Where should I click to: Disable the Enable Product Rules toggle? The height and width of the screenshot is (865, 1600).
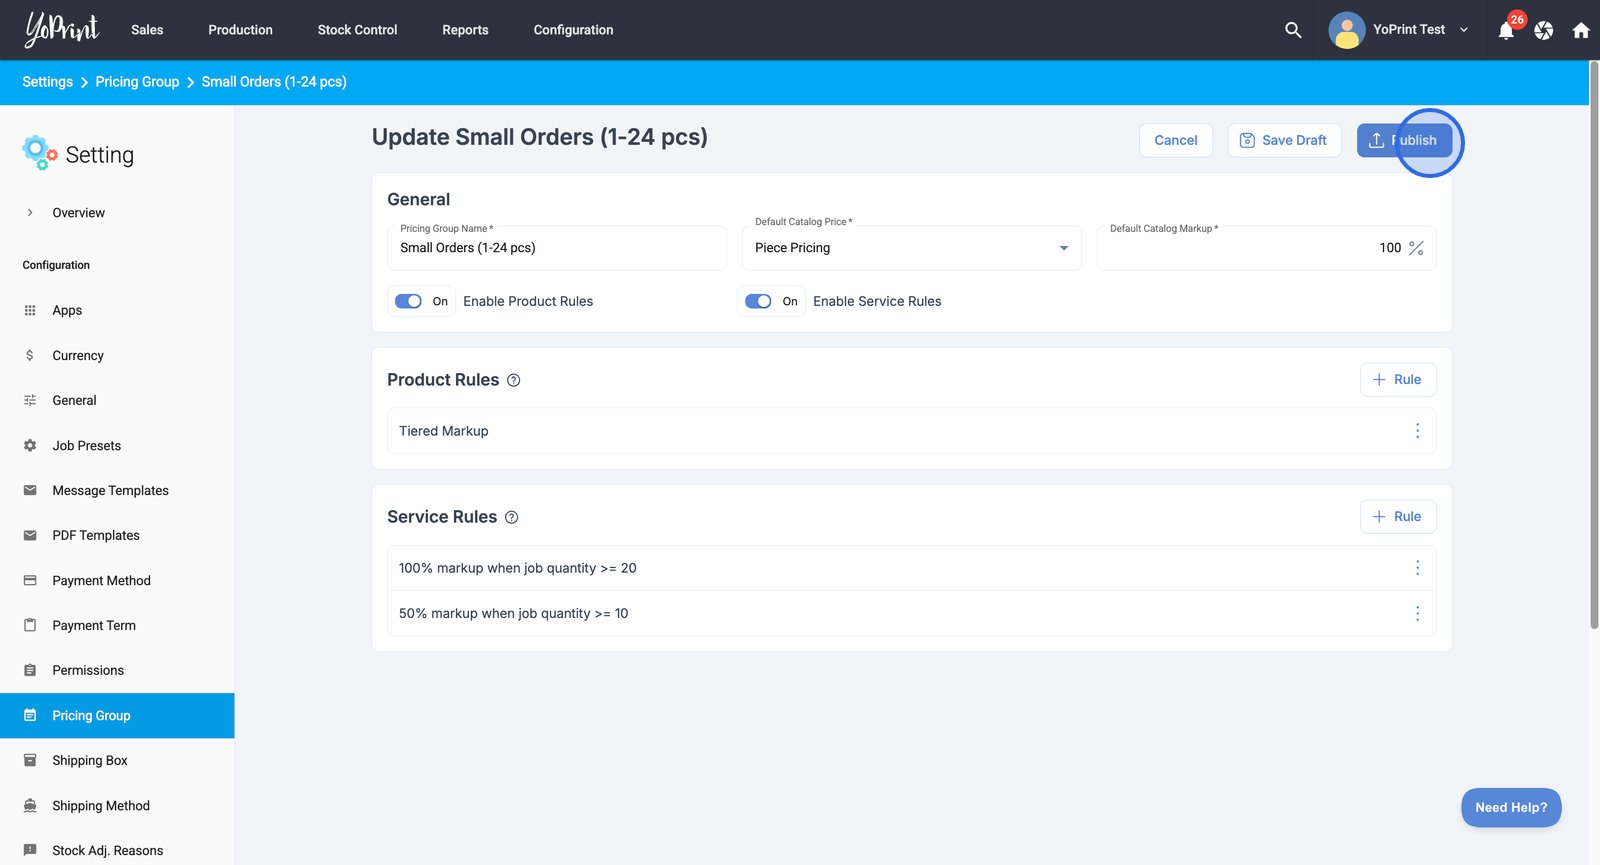(x=409, y=301)
